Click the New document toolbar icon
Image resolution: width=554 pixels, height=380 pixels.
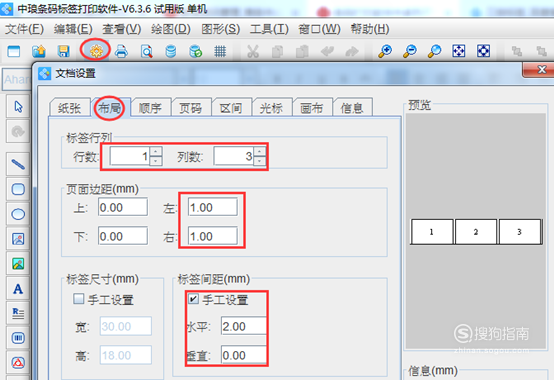14,52
